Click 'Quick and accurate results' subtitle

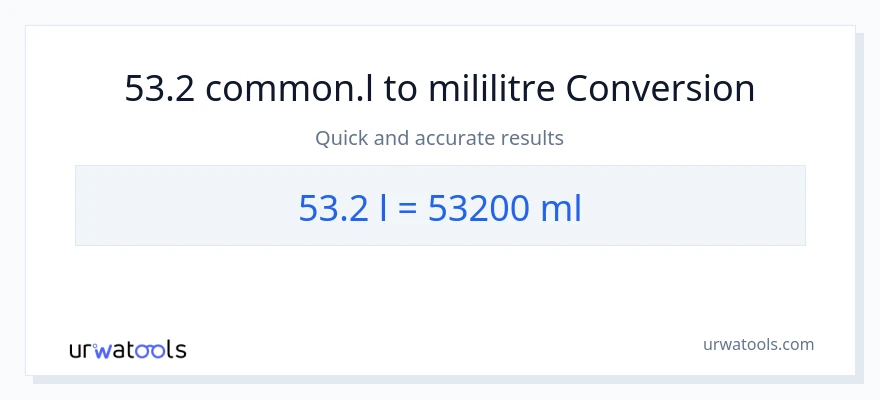click(x=440, y=138)
